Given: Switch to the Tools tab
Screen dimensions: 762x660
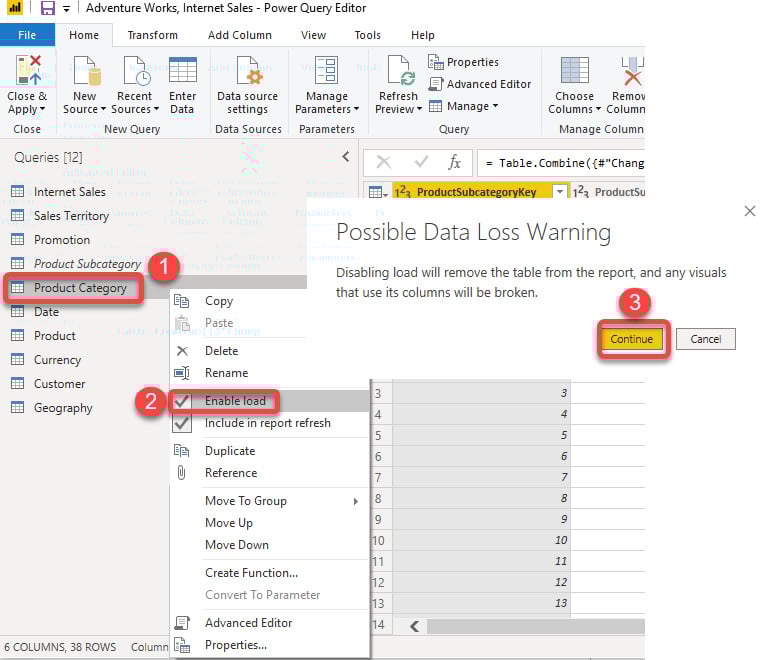Looking at the screenshot, I should 367,35.
